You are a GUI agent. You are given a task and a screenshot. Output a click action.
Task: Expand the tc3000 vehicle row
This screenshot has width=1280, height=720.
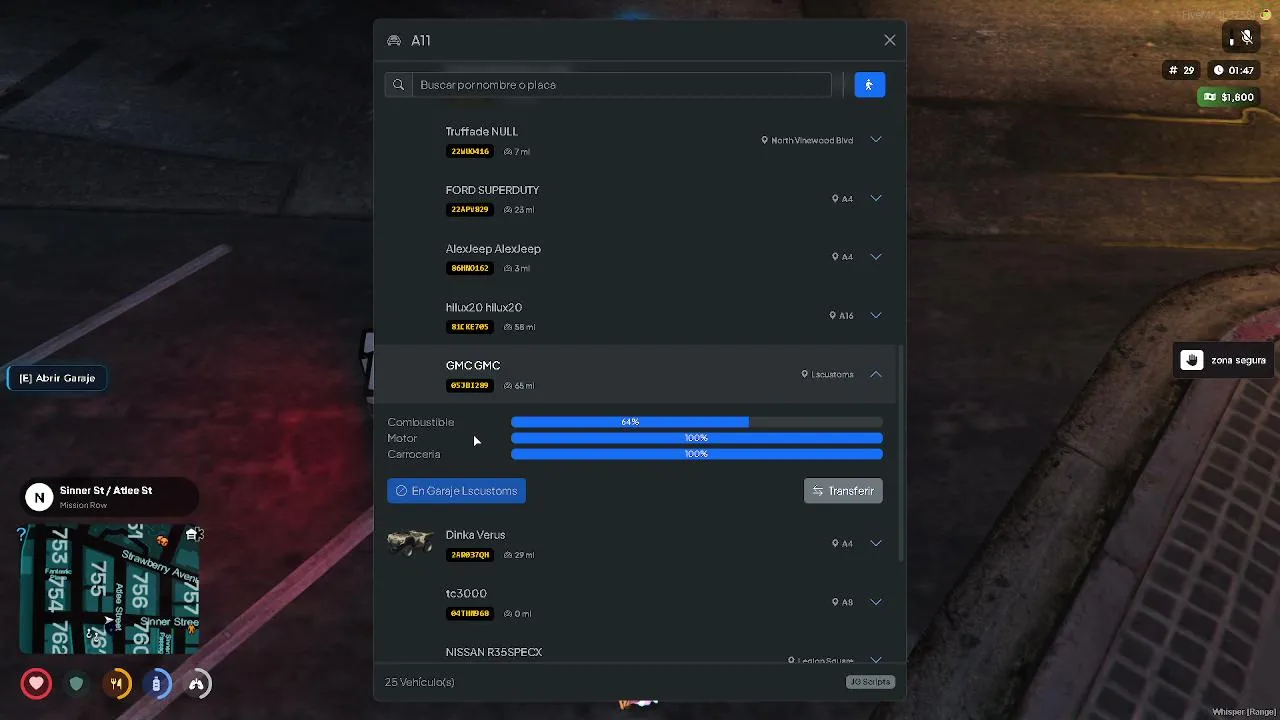click(x=876, y=602)
